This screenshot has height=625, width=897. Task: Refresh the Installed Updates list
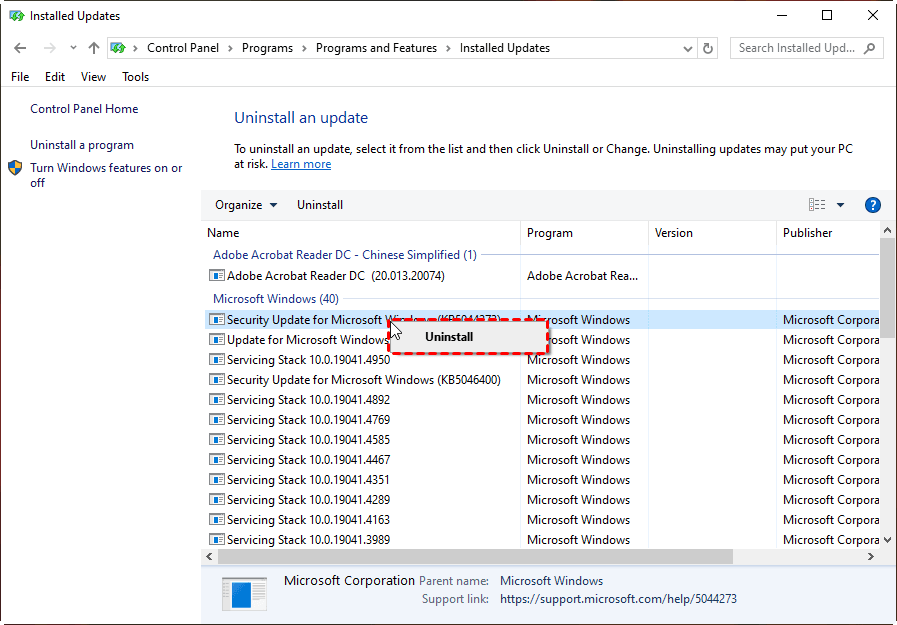pyautogui.click(x=708, y=49)
